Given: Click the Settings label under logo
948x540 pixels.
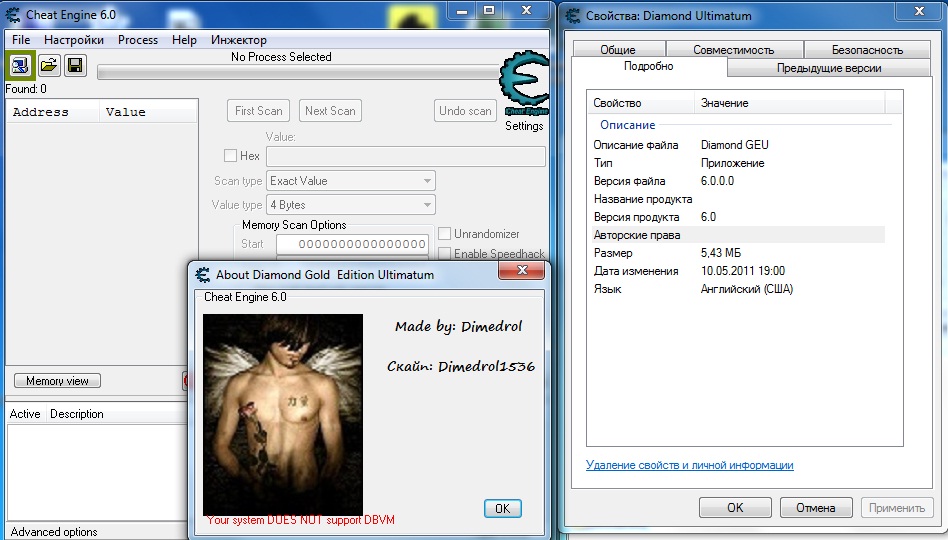Looking at the screenshot, I should point(524,126).
